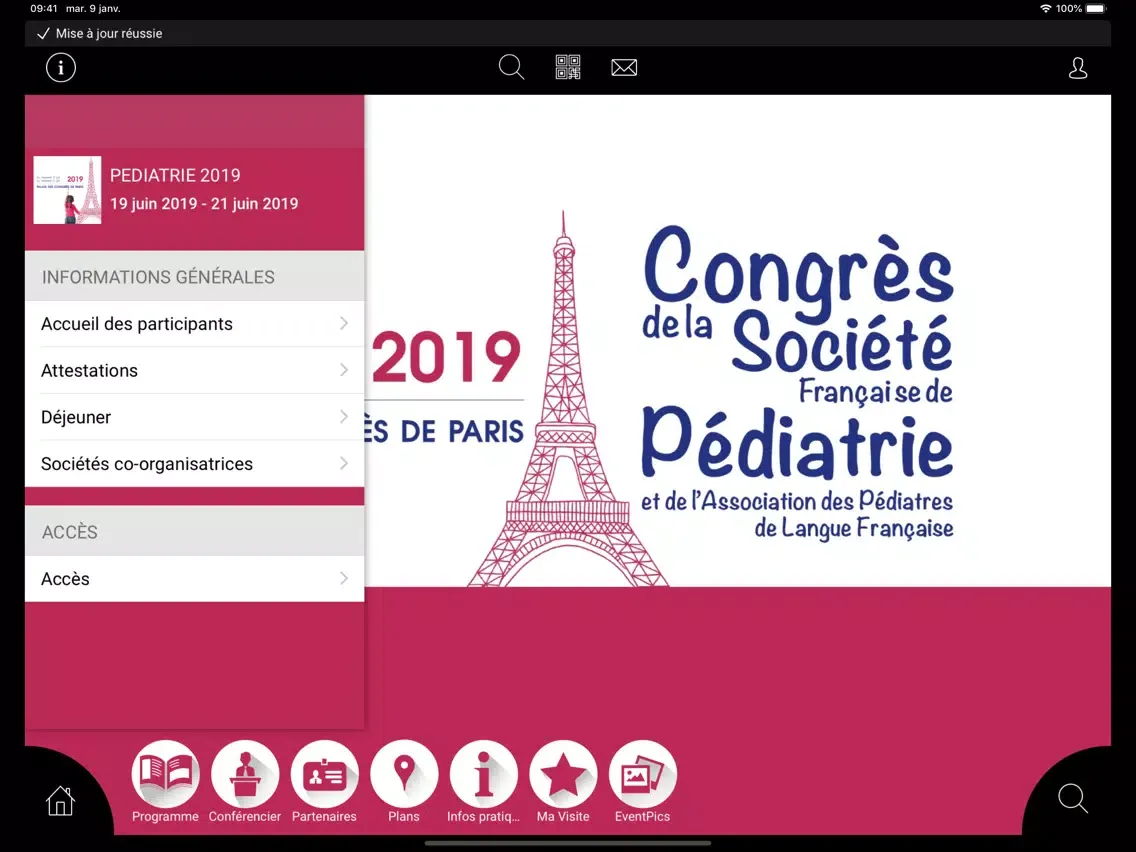This screenshot has height=852, width=1136.
Task: Expand chevron on Accès row
Action: click(344, 578)
